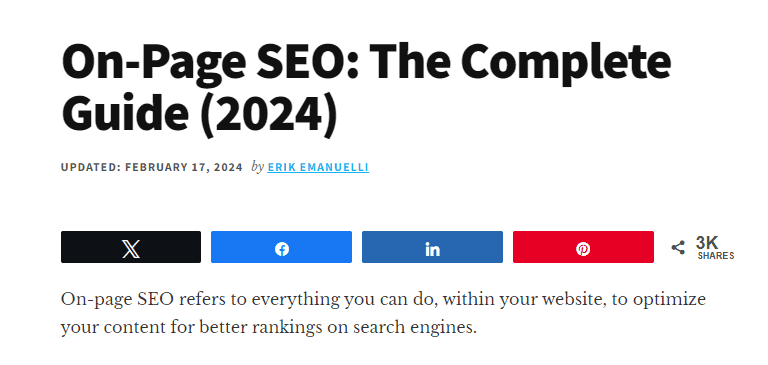Select the 3K share count number
768x365 pixels.
[x=707, y=243]
